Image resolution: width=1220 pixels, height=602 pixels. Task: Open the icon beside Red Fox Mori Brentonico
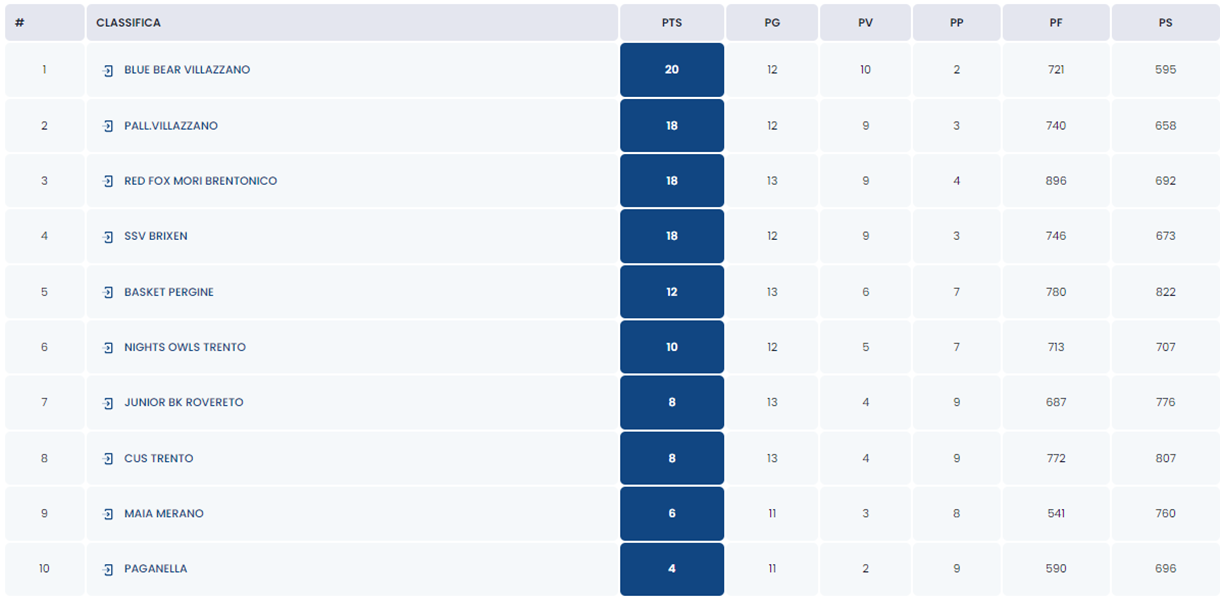108,181
